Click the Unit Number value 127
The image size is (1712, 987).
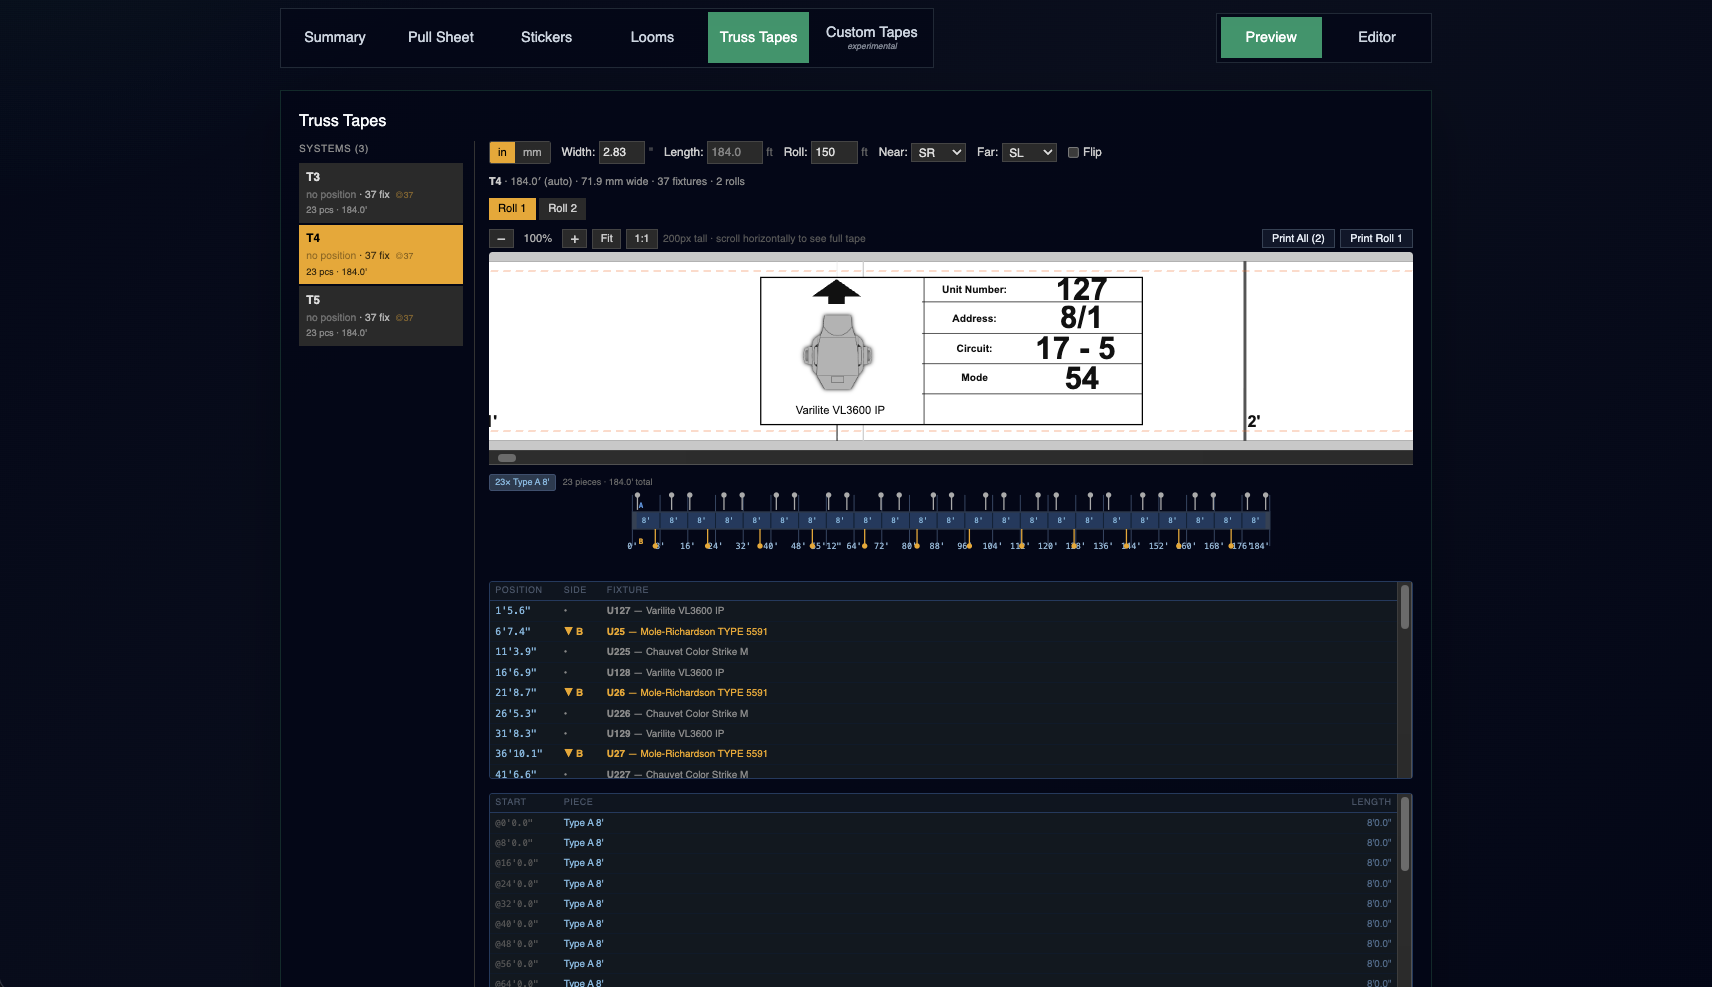[x=1082, y=289]
